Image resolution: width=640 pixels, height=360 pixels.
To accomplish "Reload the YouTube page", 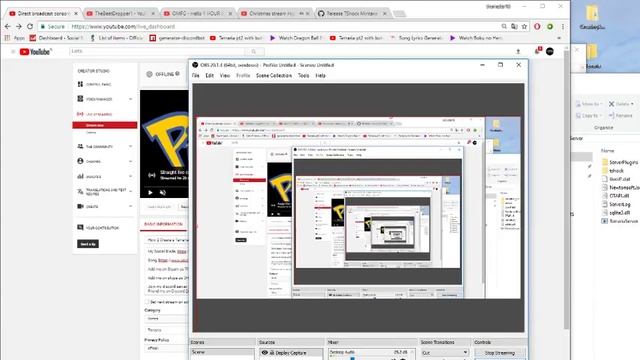I will [30, 26].
